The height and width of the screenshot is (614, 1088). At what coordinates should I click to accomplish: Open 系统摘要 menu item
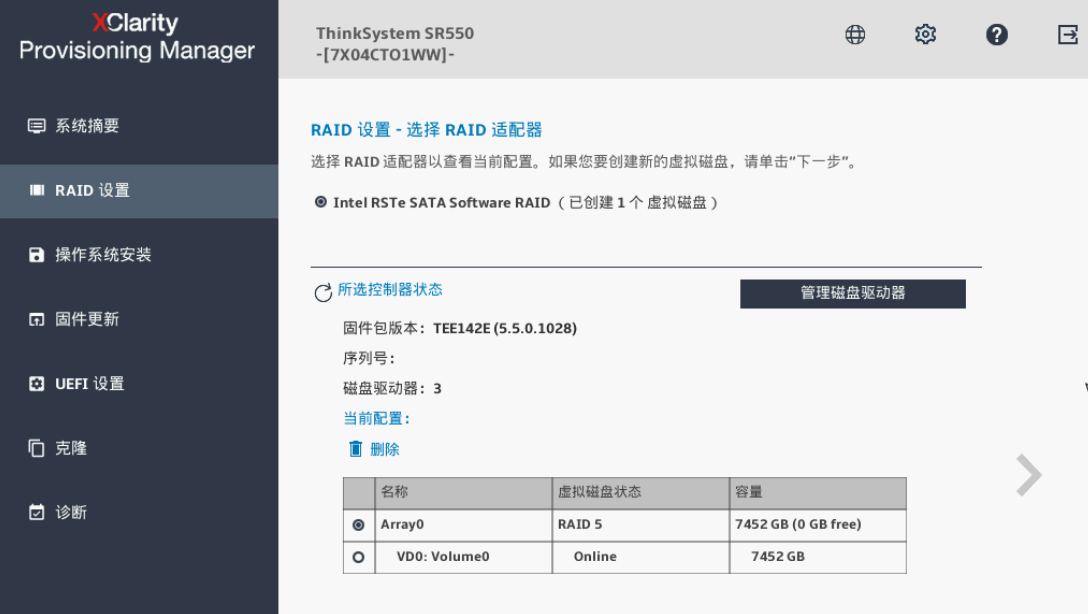[x=139, y=126]
